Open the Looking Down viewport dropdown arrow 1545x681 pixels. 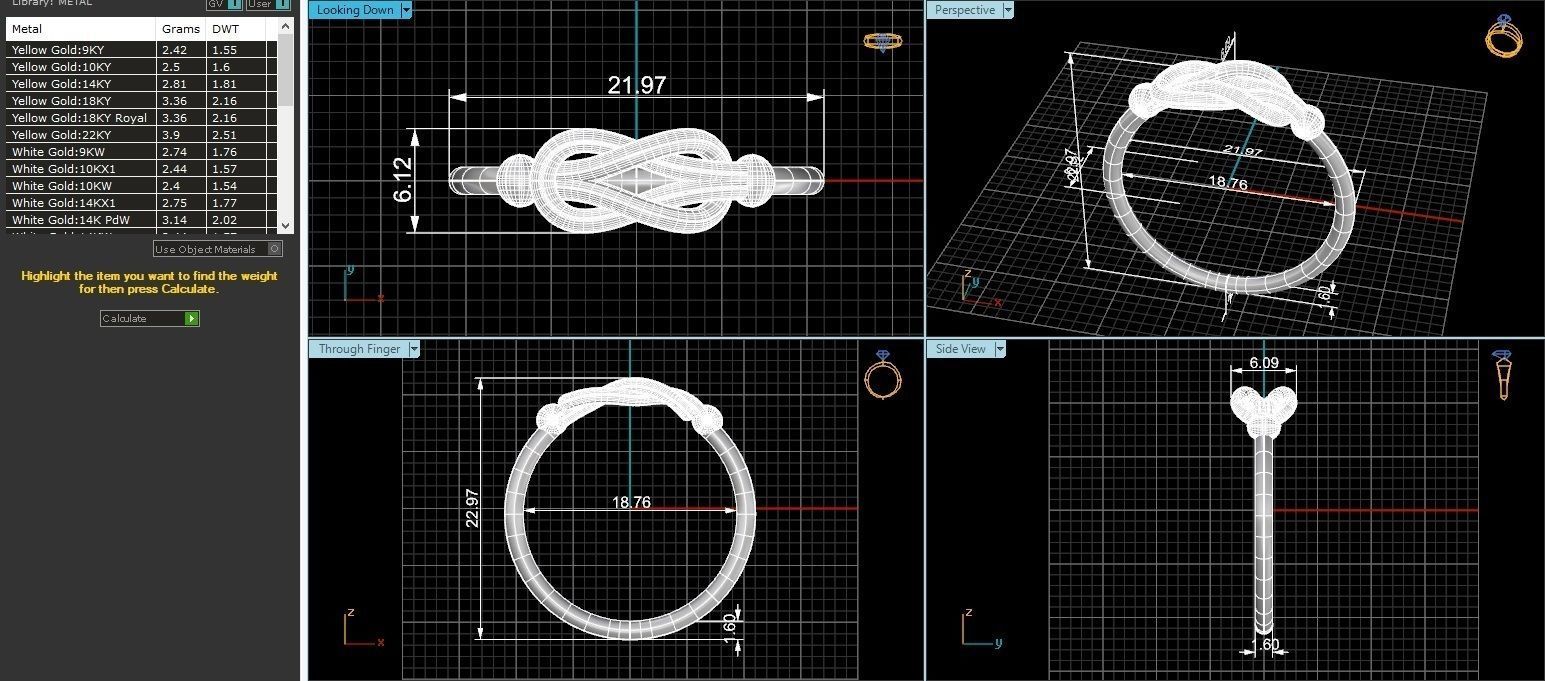(406, 10)
